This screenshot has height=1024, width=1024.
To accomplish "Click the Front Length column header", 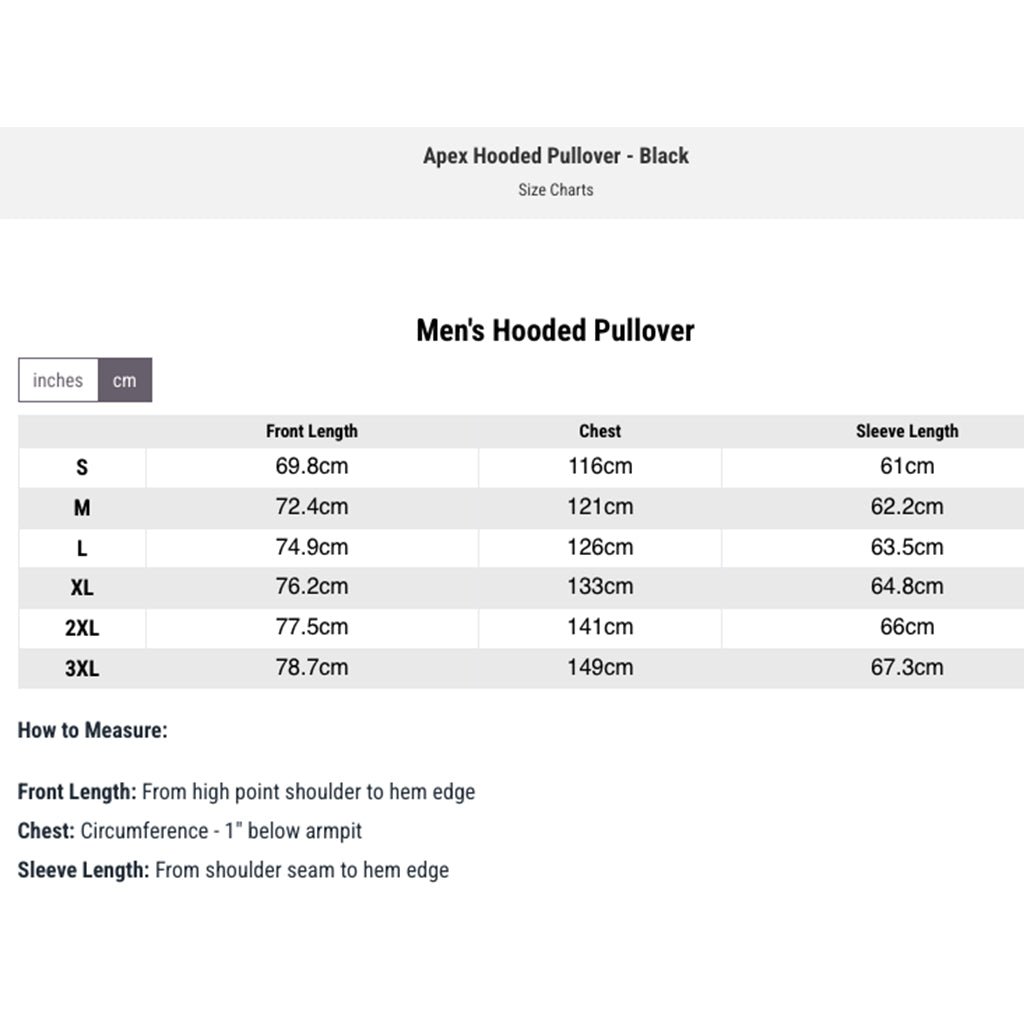I will pos(312,432).
